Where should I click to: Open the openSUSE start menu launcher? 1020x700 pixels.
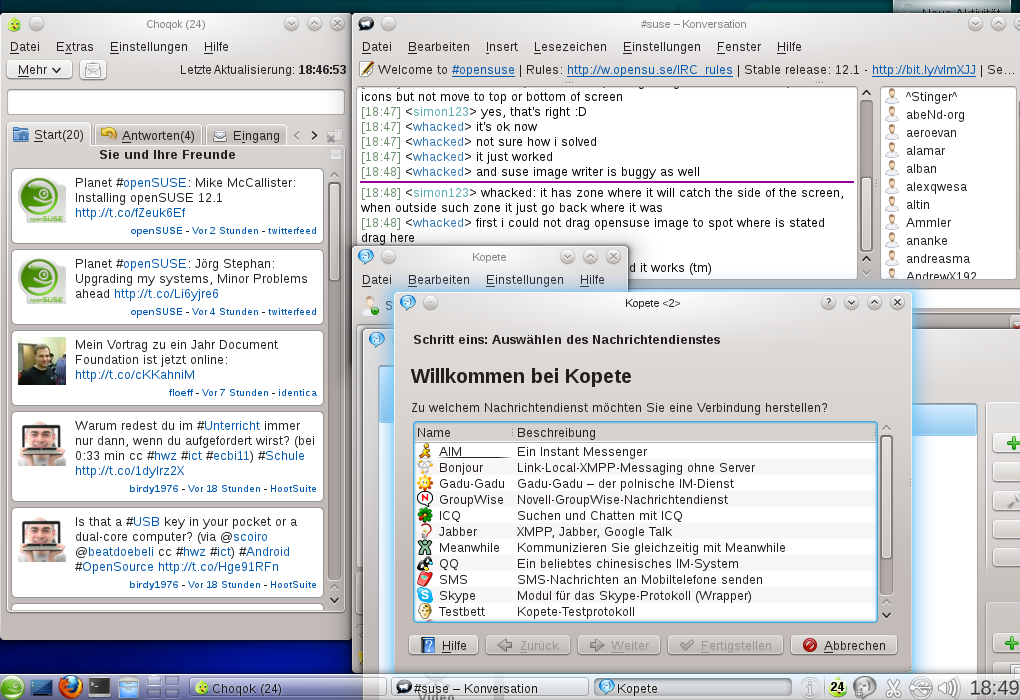click(12, 688)
